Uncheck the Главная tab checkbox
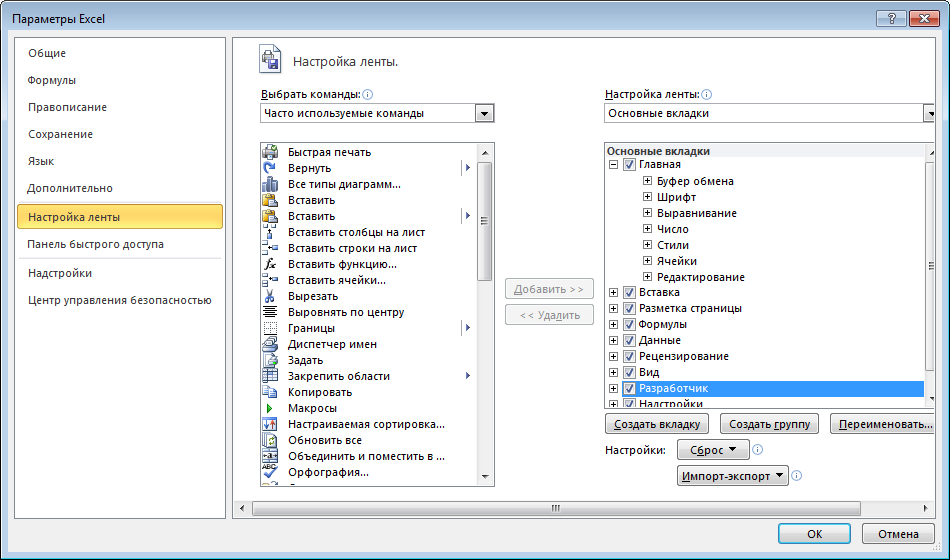 click(x=629, y=164)
